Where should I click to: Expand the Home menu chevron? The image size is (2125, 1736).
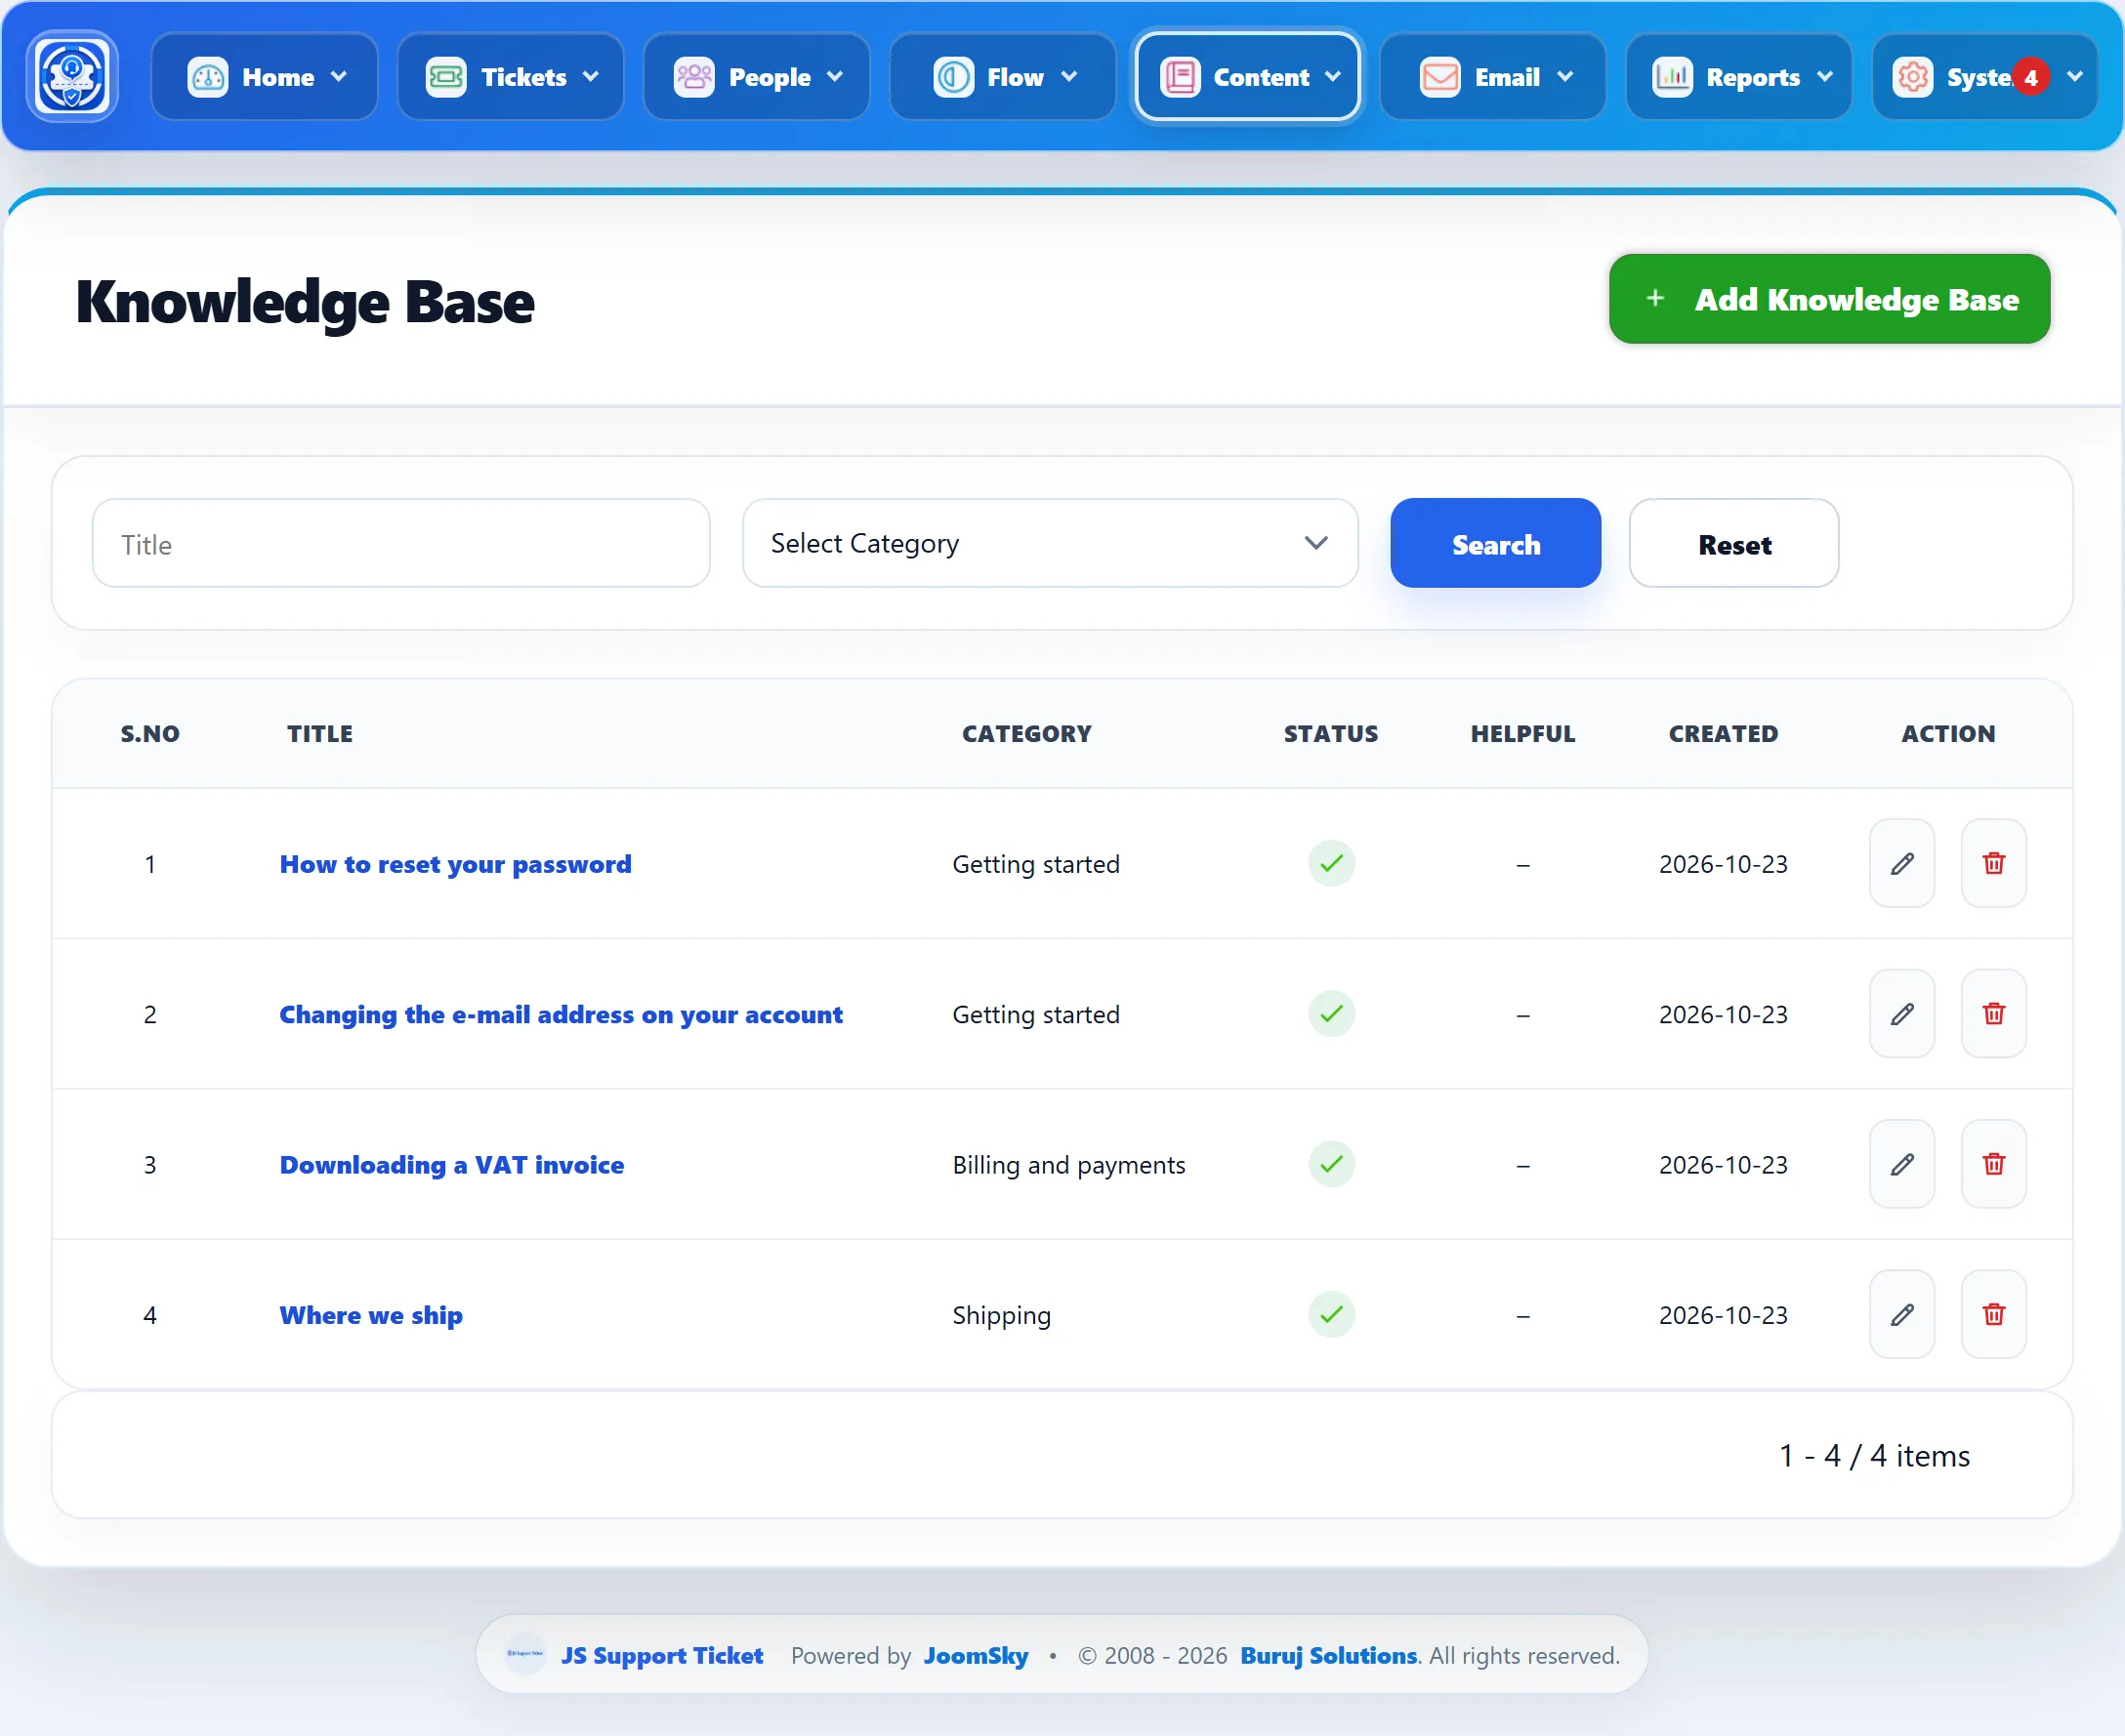pos(339,77)
